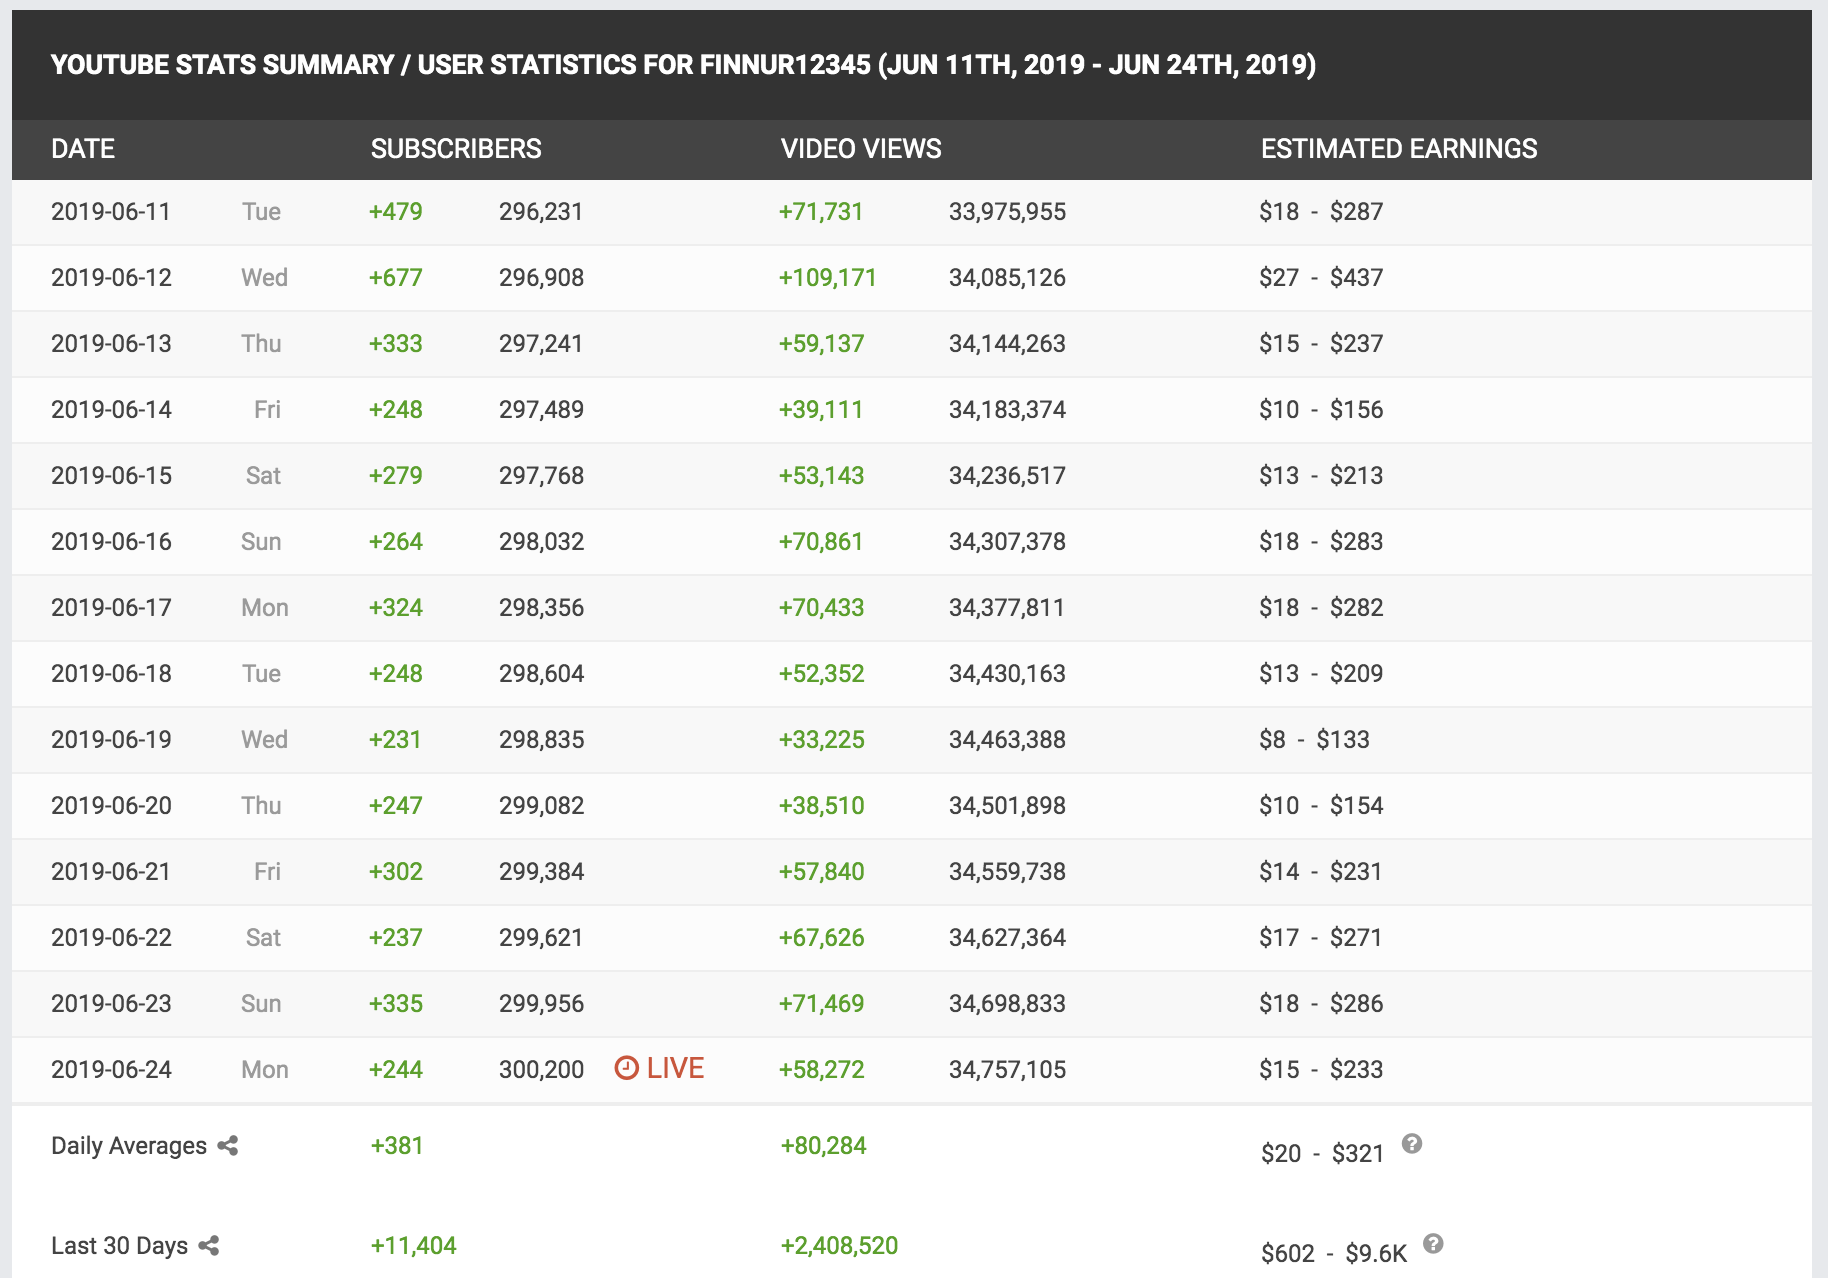The height and width of the screenshot is (1278, 1828).
Task: Click the subscriber total 300,200
Action: [x=541, y=1070]
